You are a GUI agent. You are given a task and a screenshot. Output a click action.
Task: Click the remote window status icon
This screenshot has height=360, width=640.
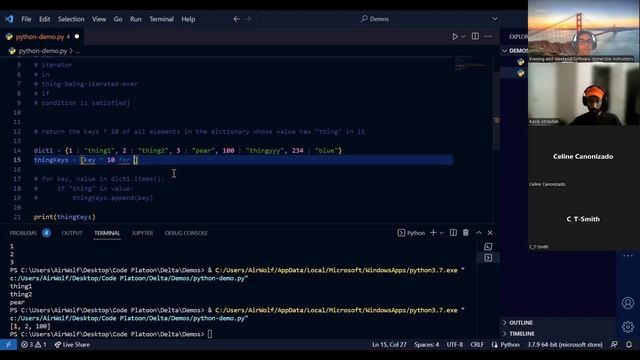(8, 345)
